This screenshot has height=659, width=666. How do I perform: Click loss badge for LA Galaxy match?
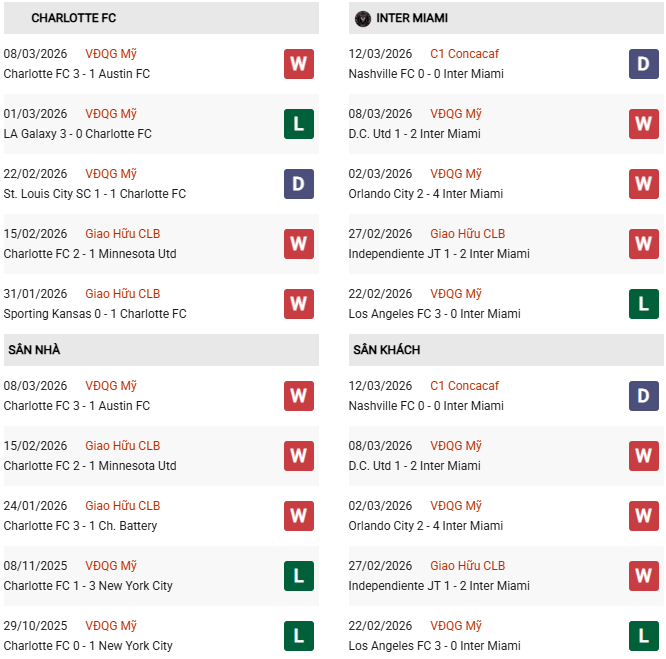coord(298,124)
